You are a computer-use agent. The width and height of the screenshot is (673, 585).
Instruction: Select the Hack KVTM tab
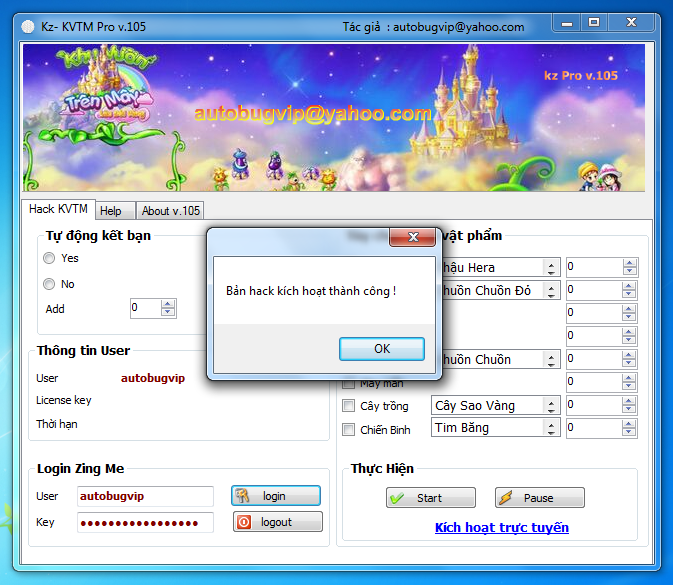point(58,209)
